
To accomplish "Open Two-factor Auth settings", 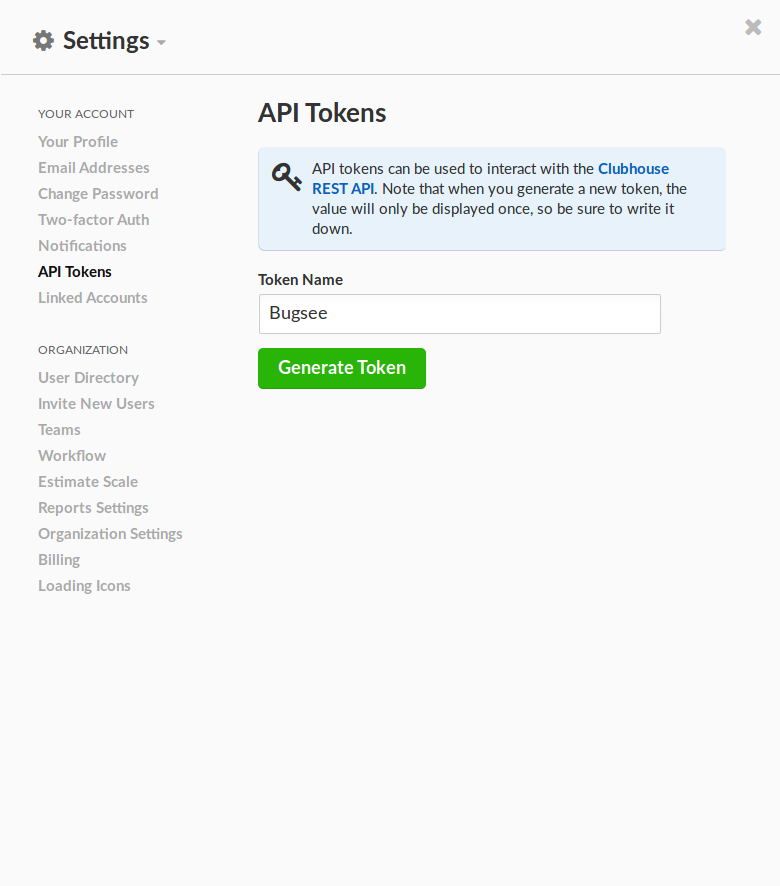I will (93, 219).
